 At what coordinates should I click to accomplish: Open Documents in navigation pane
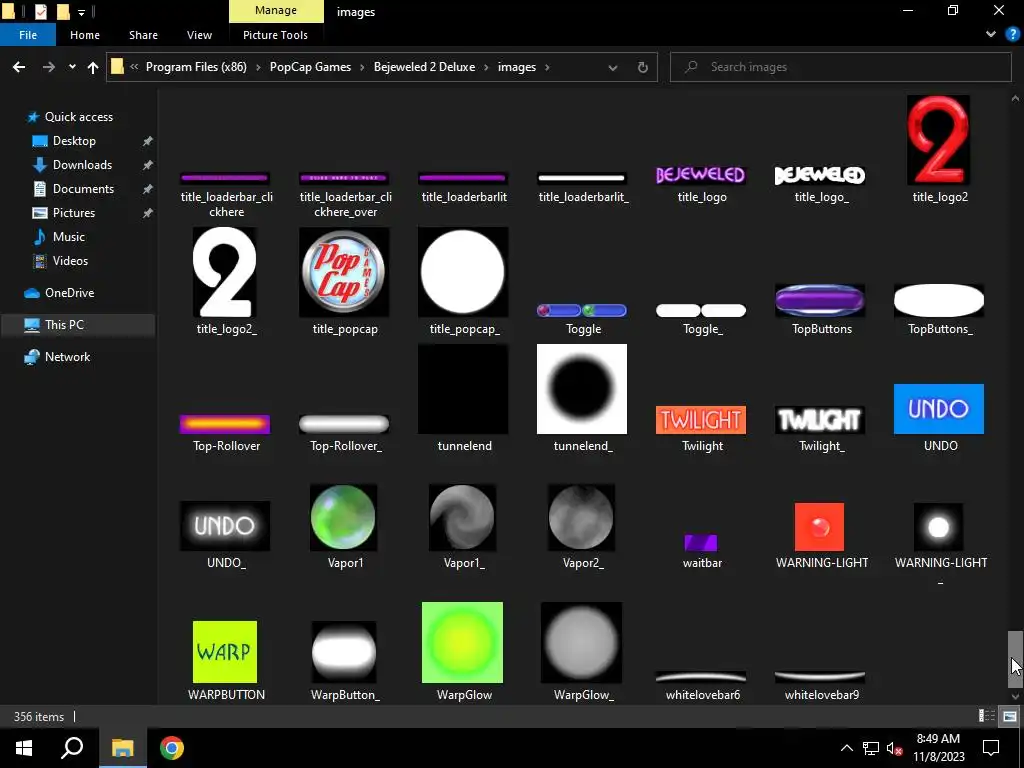coord(83,189)
